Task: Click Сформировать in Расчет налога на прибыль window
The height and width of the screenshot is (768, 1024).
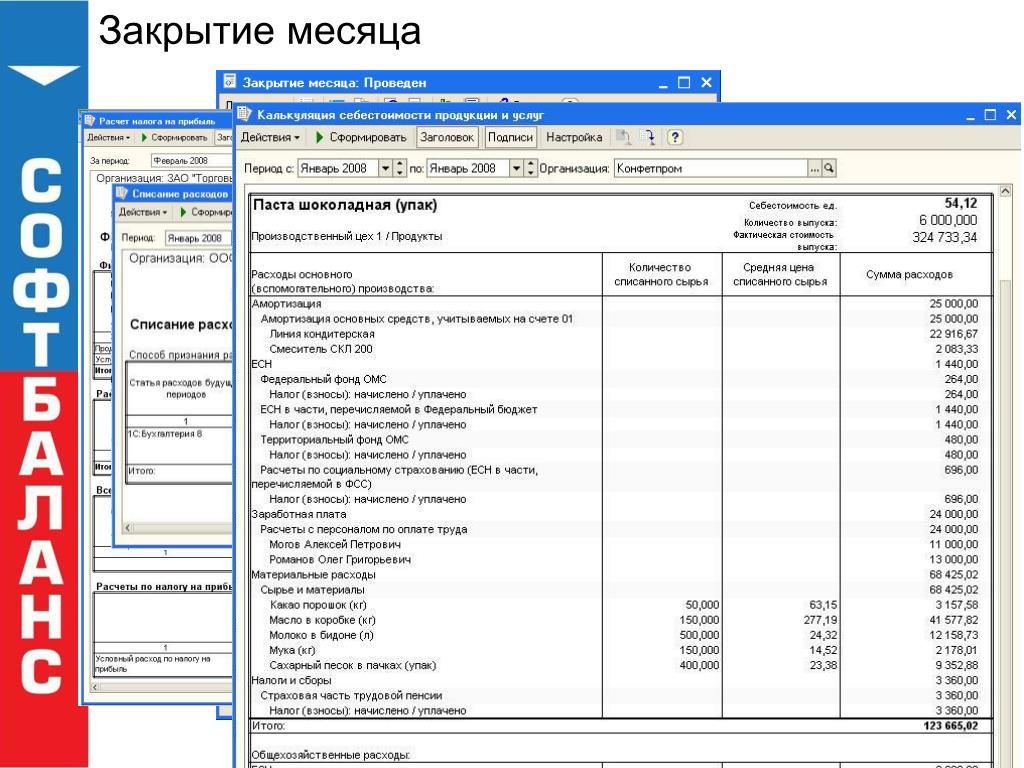Action: tap(179, 138)
